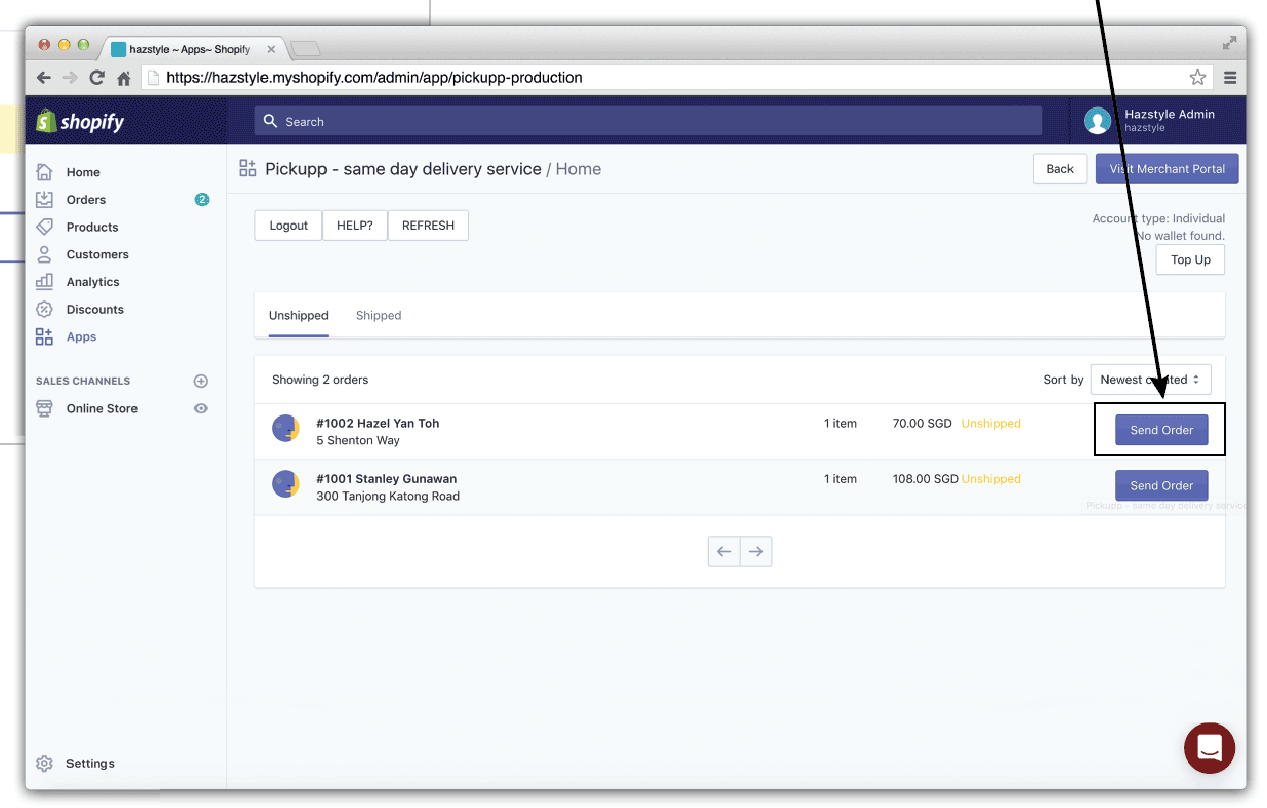Click the address 5 Shenton Way

click(x=357, y=440)
